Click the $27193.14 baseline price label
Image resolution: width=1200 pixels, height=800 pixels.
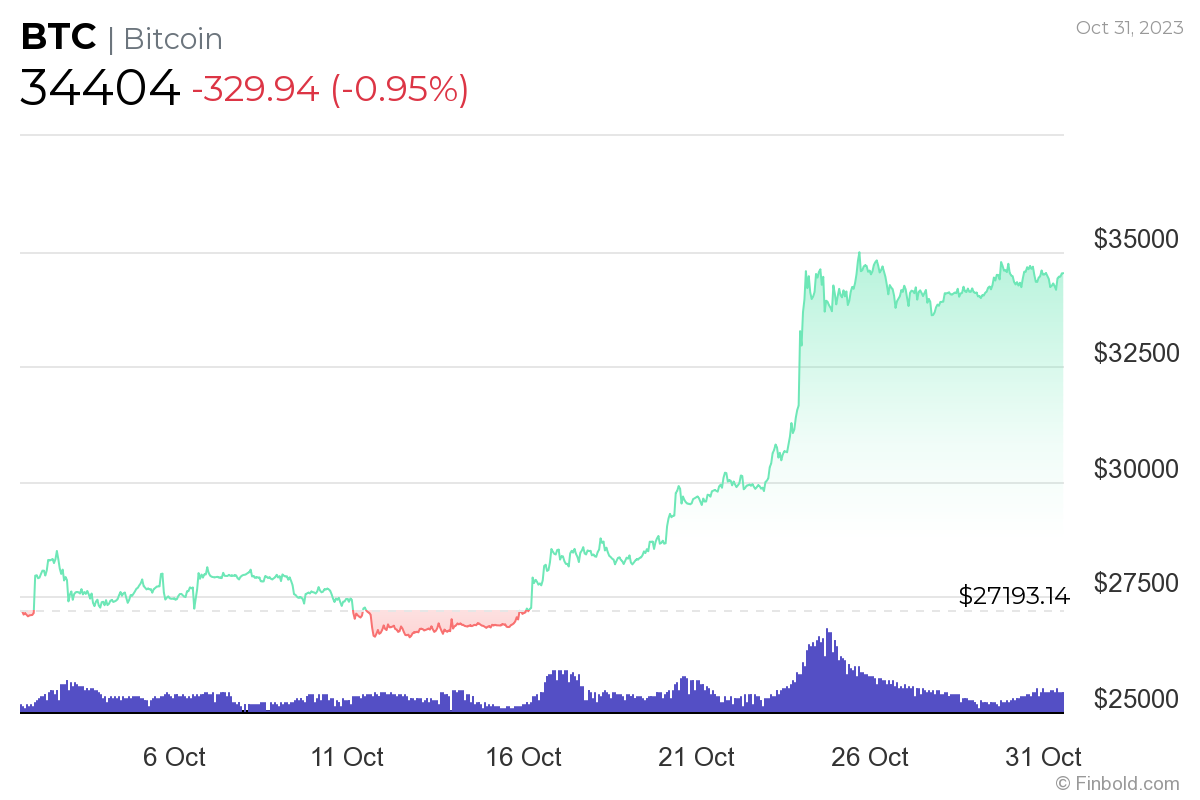pyautogui.click(x=1014, y=597)
